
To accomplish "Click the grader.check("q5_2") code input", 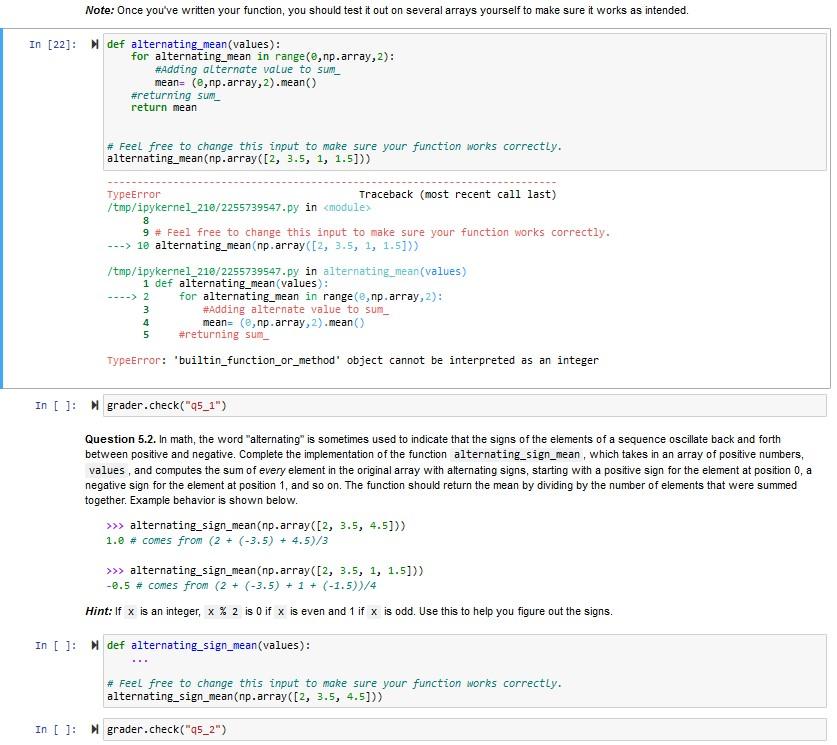I will pyautogui.click(x=464, y=730).
